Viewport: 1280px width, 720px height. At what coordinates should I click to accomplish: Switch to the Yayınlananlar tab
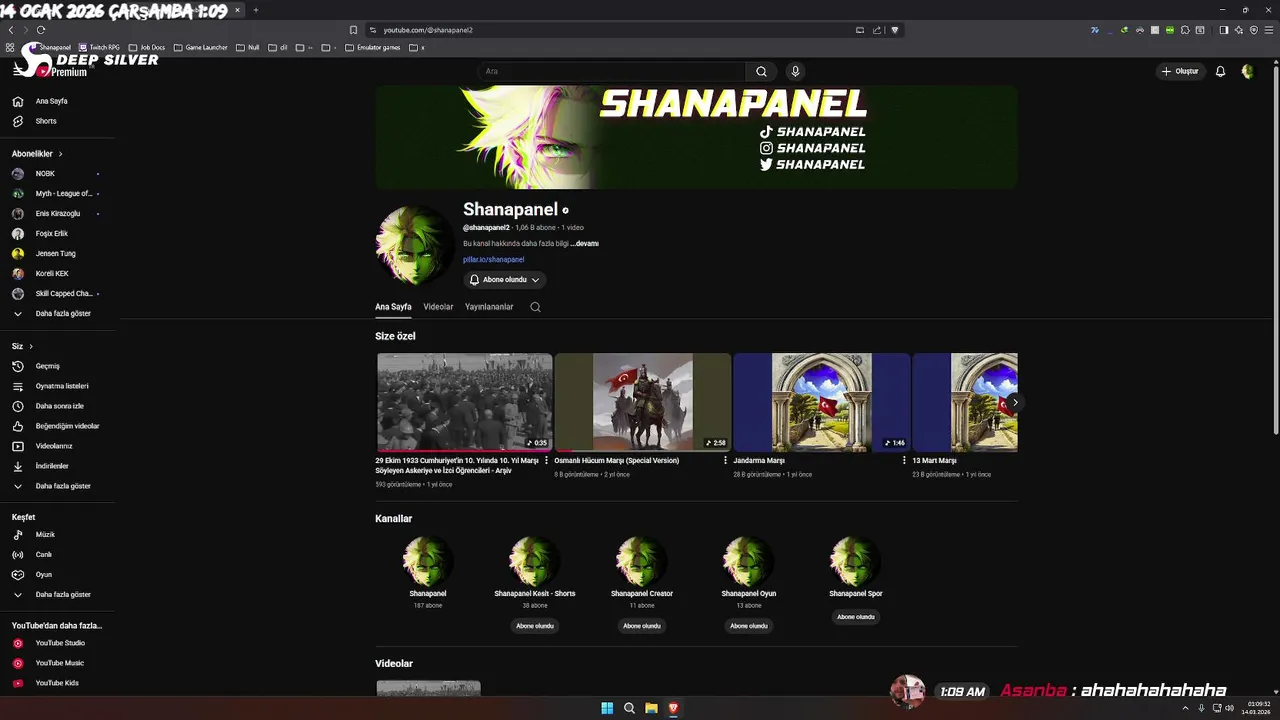point(489,307)
